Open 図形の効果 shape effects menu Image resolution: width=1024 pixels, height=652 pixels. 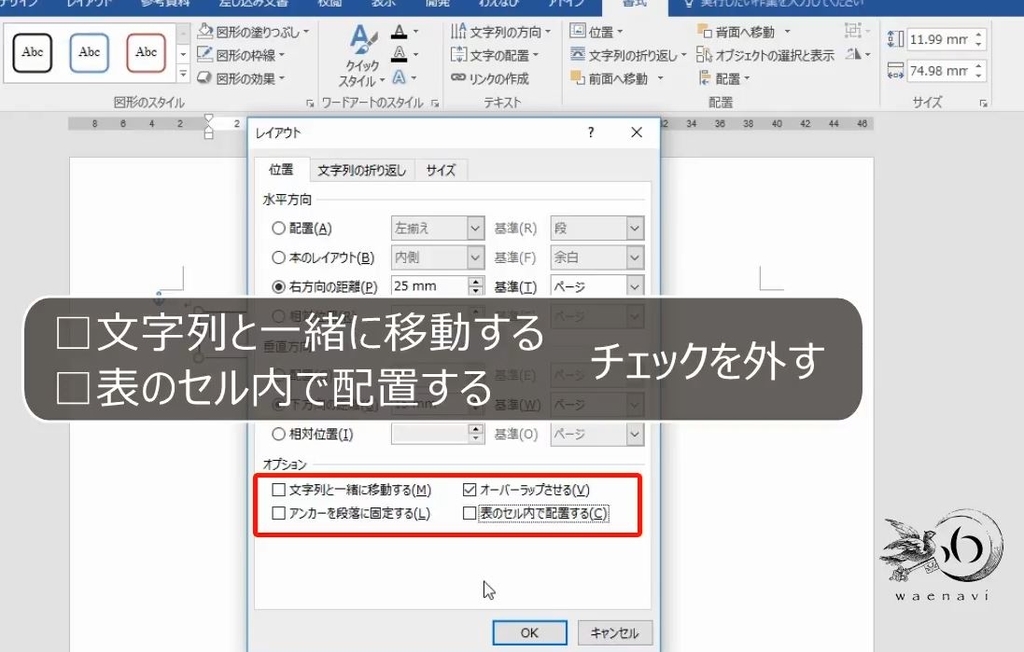click(241, 78)
